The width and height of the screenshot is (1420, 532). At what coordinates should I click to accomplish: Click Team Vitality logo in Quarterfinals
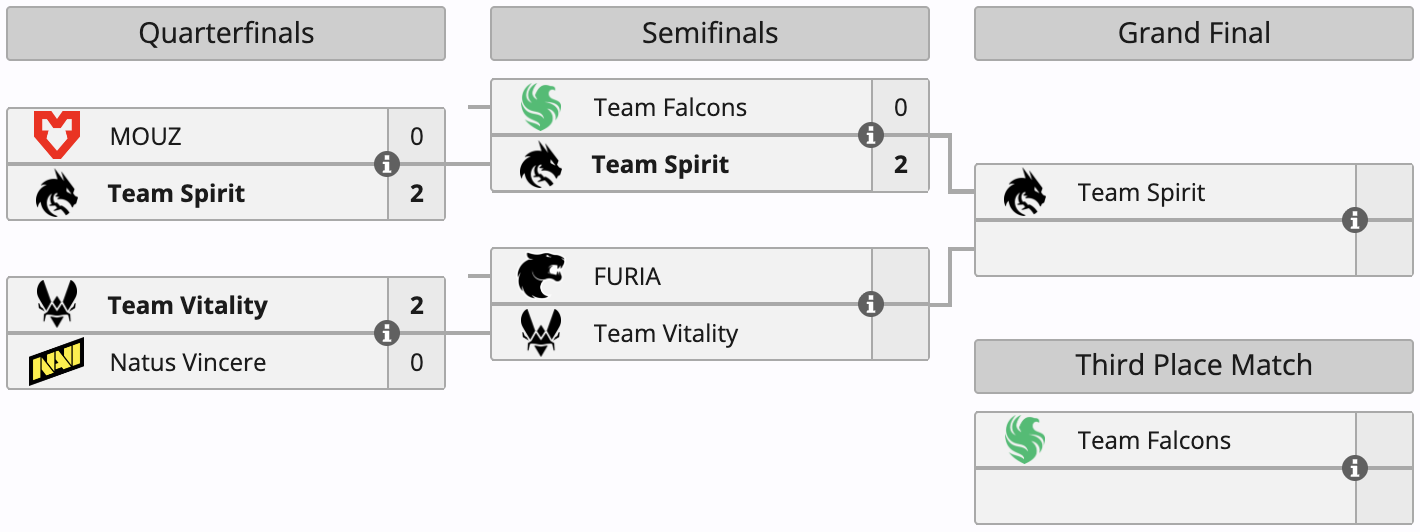click(x=56, y=305)
